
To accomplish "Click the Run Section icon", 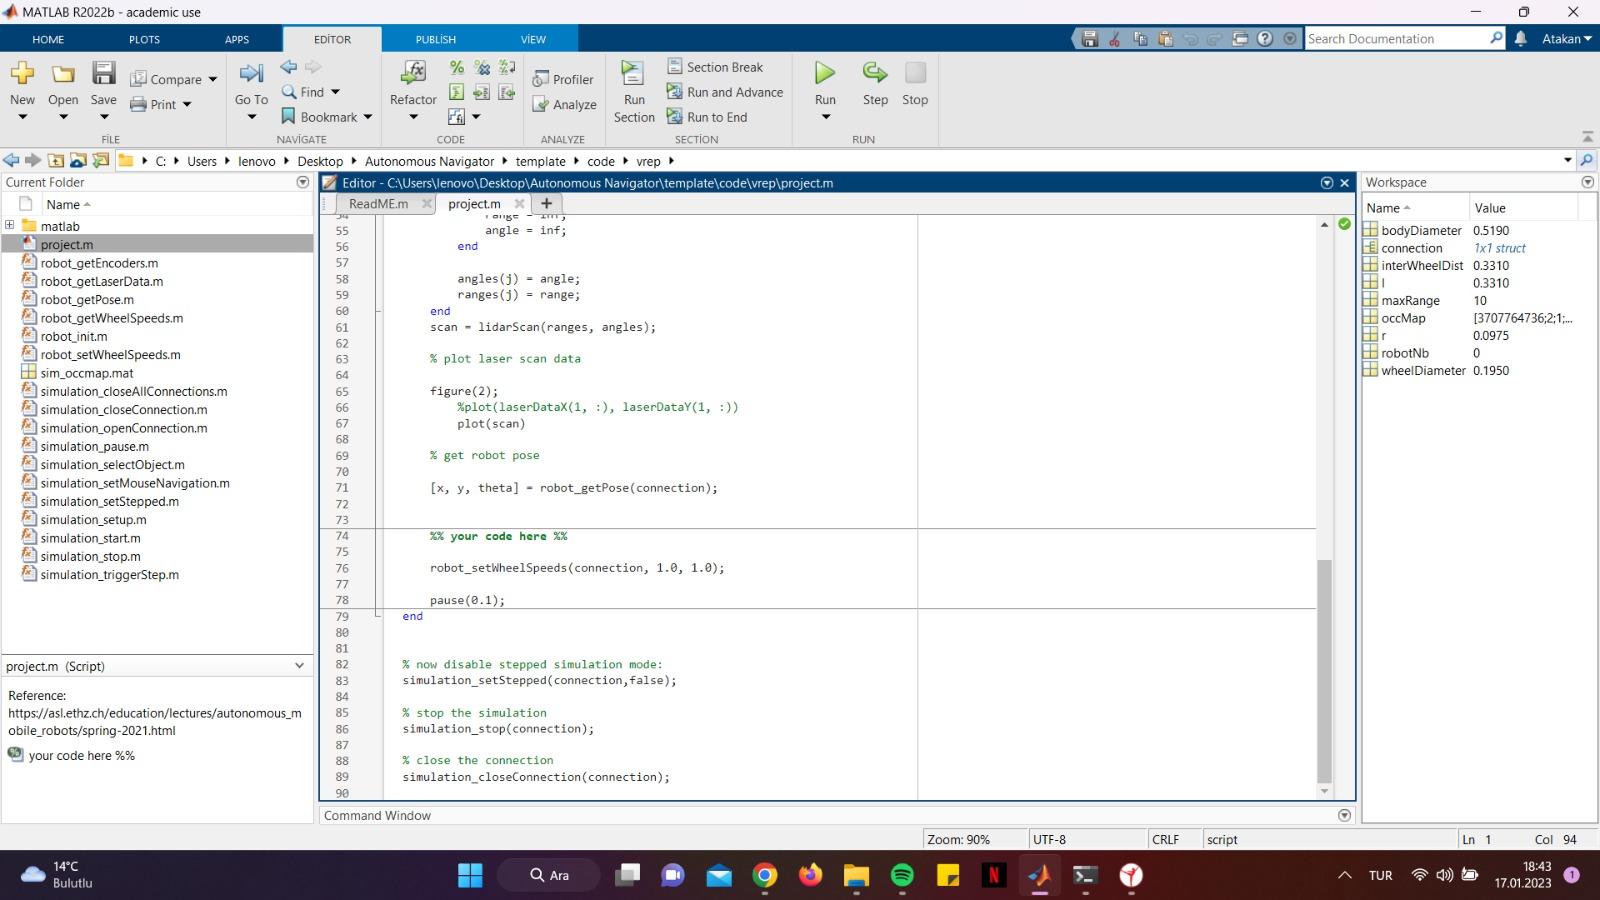I will coord(633,74).
